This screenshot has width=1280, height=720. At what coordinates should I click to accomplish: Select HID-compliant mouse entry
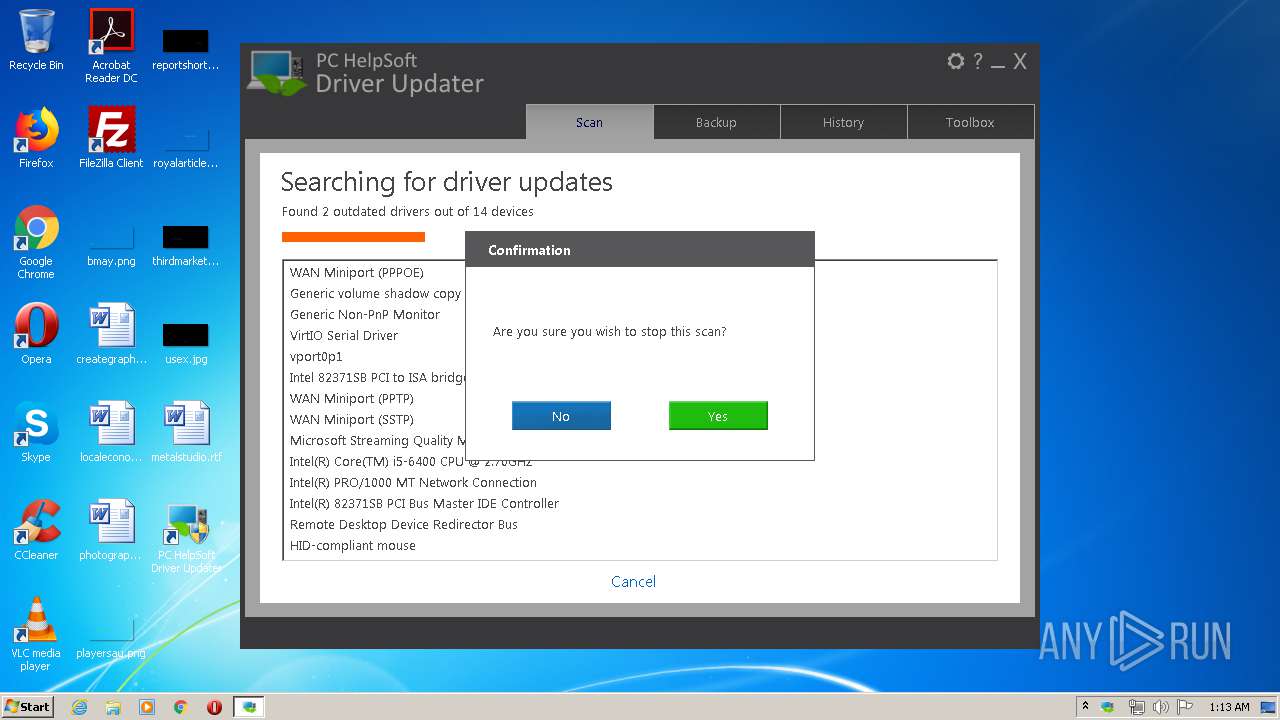tap(353, 545)
